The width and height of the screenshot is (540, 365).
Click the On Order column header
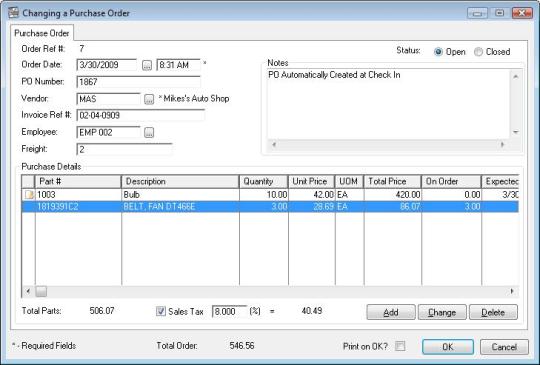451,181
